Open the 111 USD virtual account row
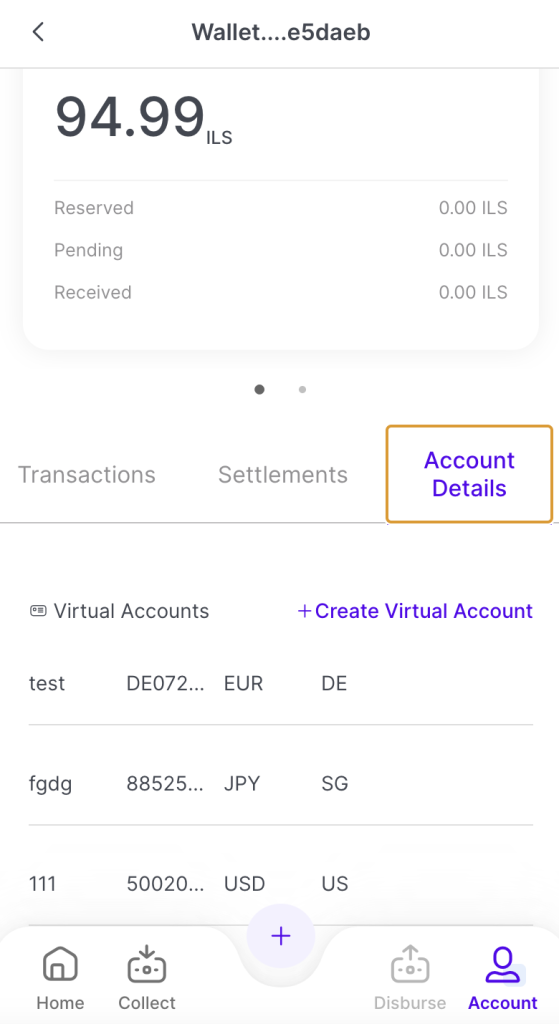Viewport: 559px width, 1024px height. tap(281, 884)
